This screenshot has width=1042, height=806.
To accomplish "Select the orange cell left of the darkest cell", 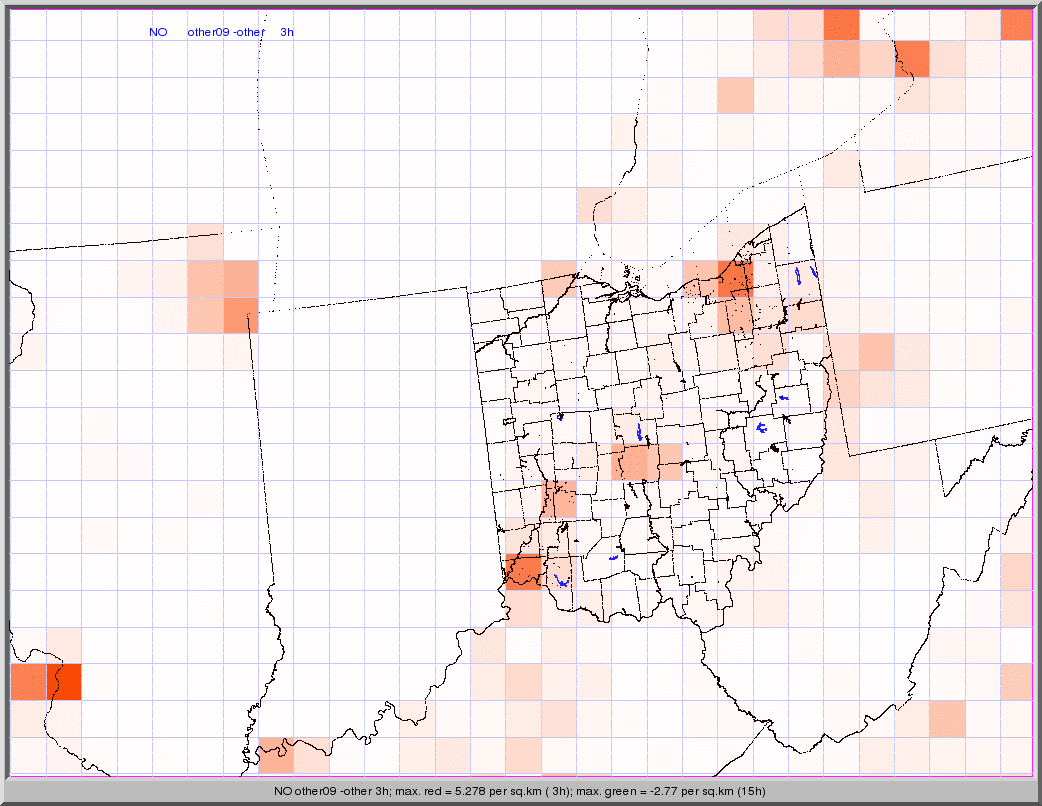I will point(28,682).
